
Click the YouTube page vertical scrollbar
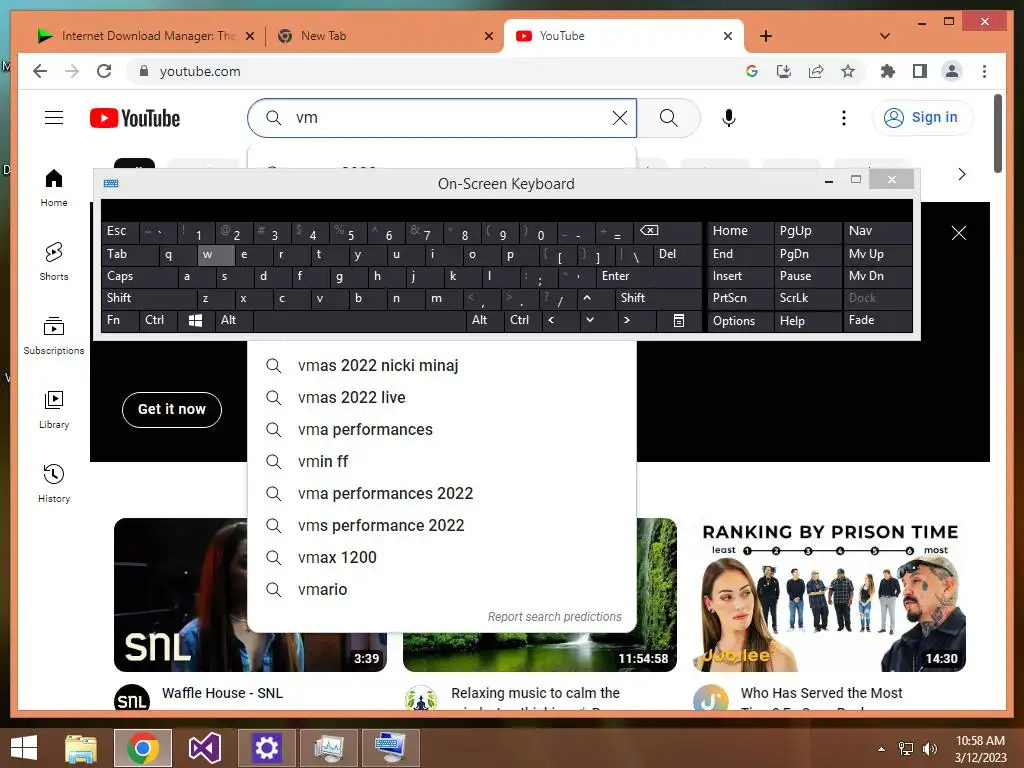click(998, 133)
